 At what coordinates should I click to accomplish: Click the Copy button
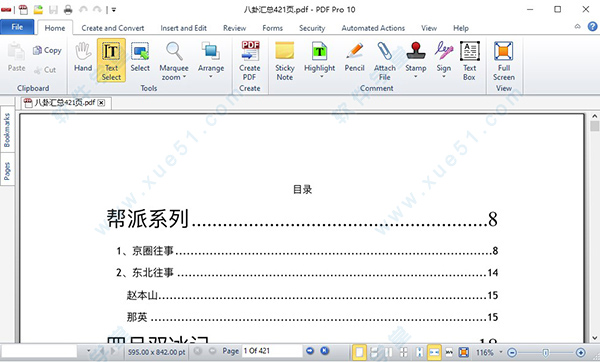47,50
